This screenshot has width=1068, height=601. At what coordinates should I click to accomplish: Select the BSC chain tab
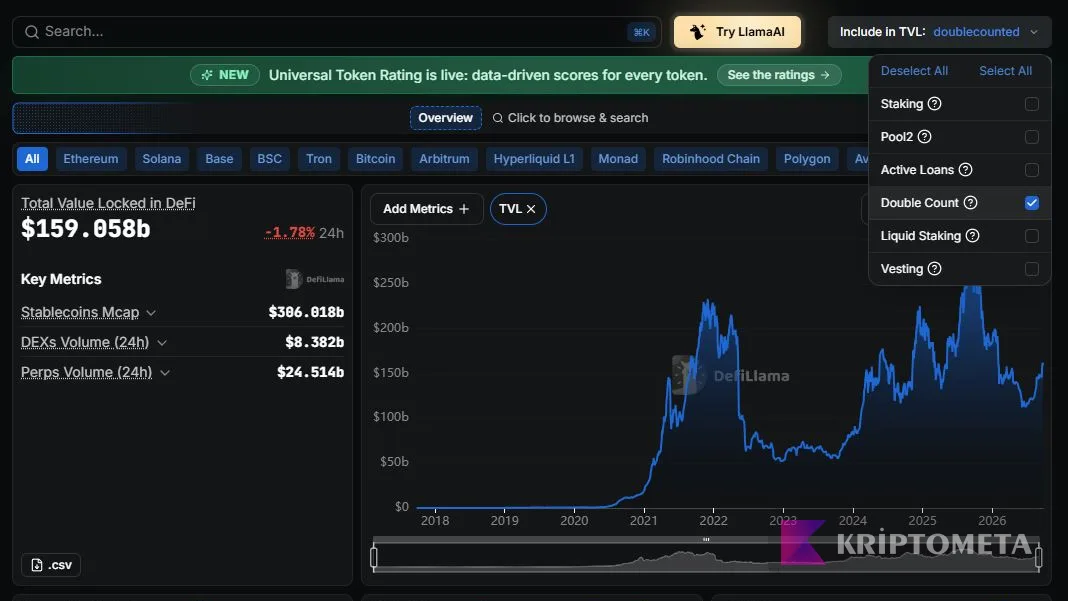coord(269,159)
